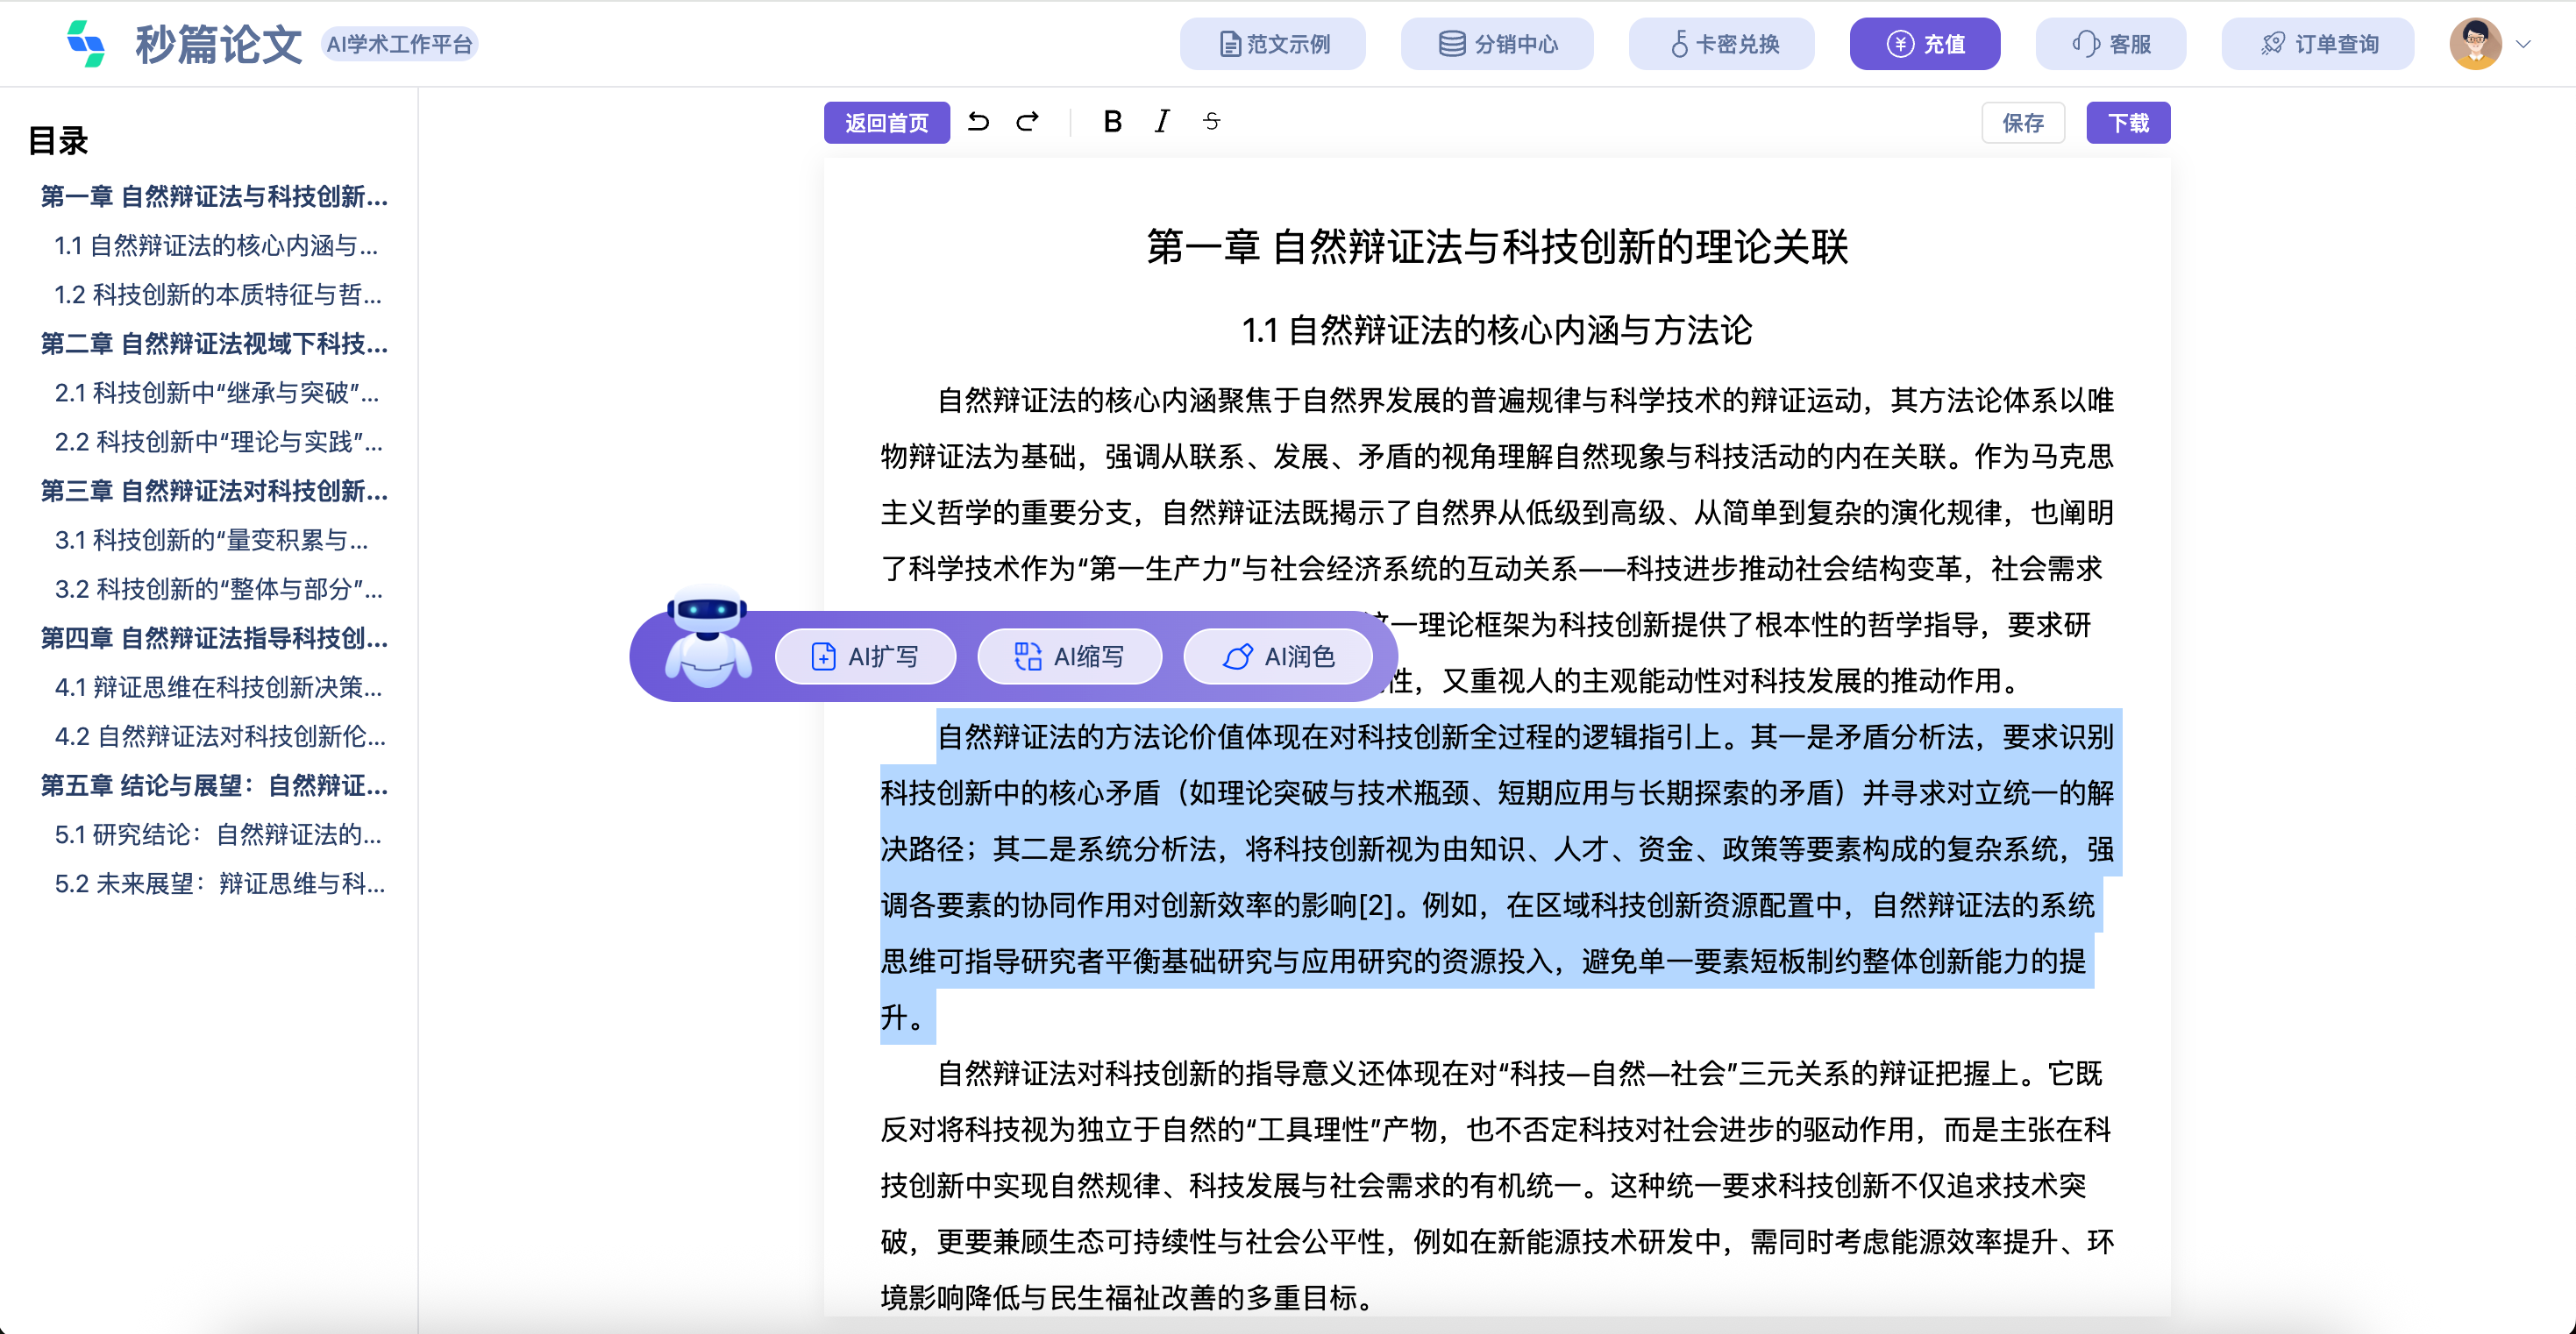Click the AI润色 button

1278,657
